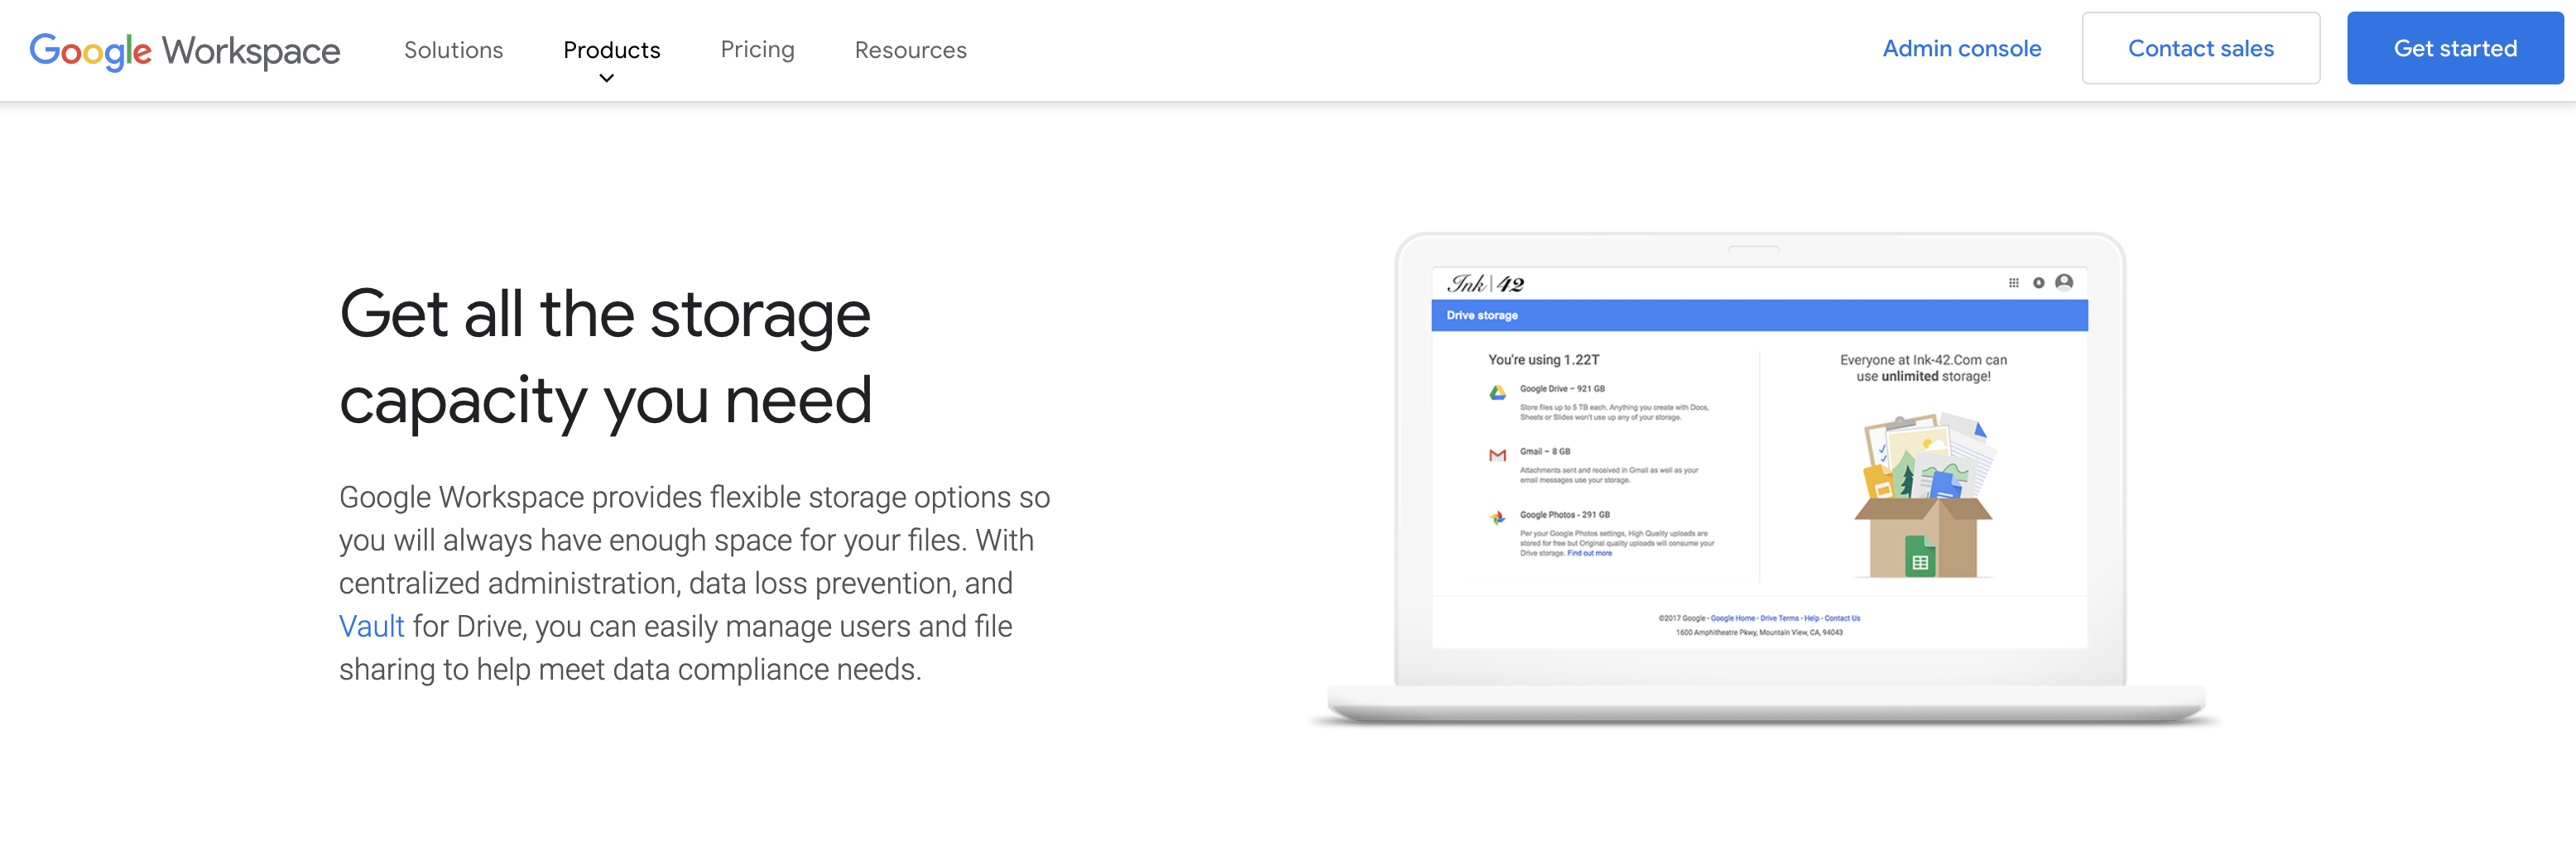The width and height of the screenshot is (2576, 856).
Task: Click the "Everyone at Ink-42.Com can use unlimited storage!" text
Action: (x=1922, y=368)
